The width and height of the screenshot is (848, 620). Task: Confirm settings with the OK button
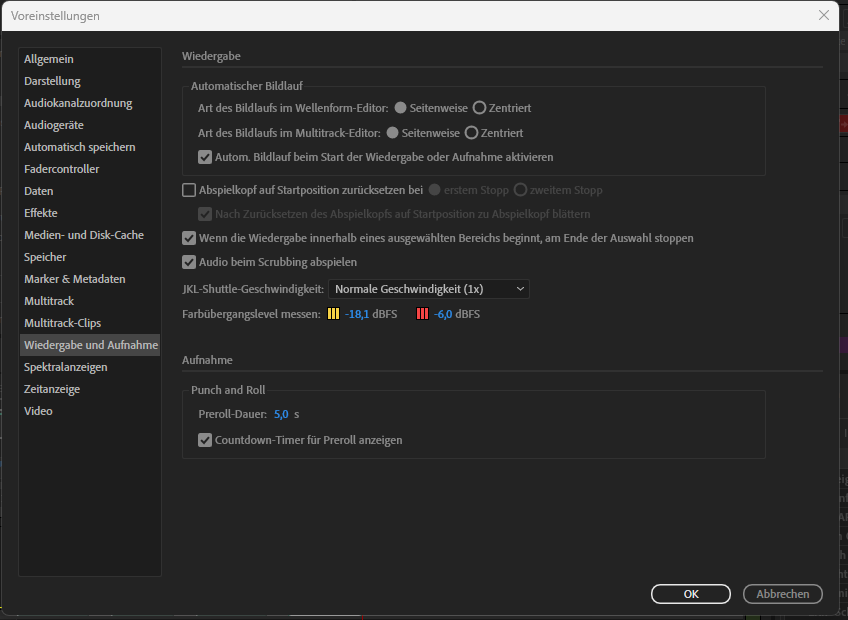(690, 593)
